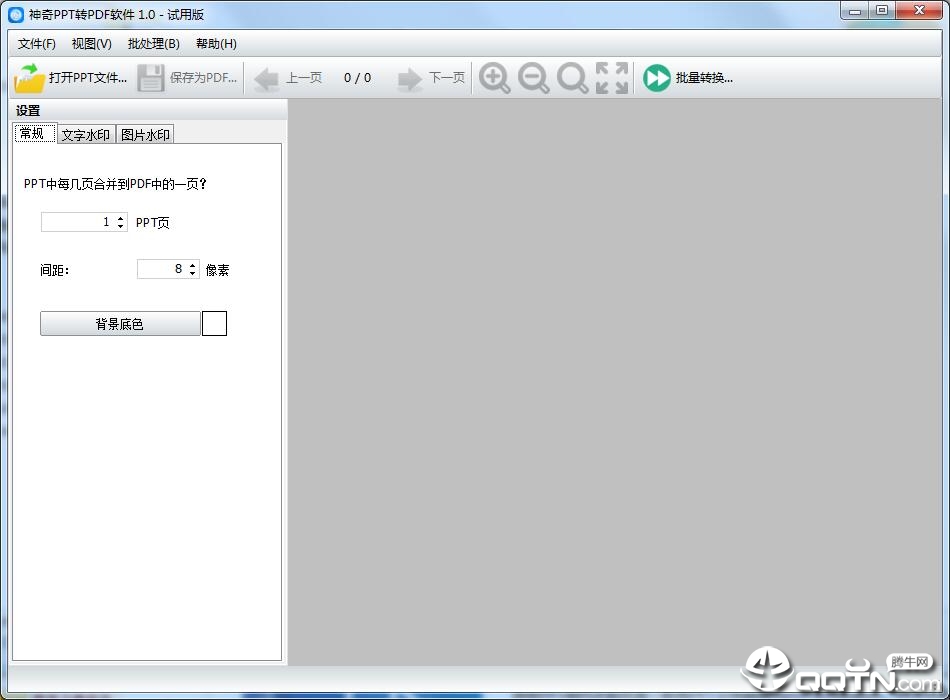Image resolution: width=950 pixels, height=700 pixels.
Task: Maximize the application window
Action: 882,11
